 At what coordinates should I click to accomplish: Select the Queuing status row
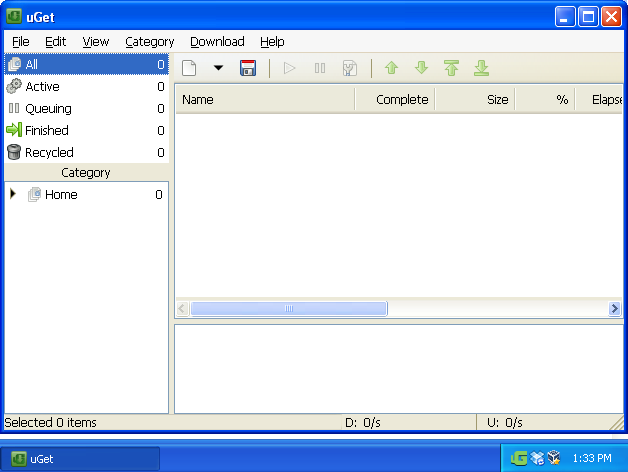(x=87, y=108)
